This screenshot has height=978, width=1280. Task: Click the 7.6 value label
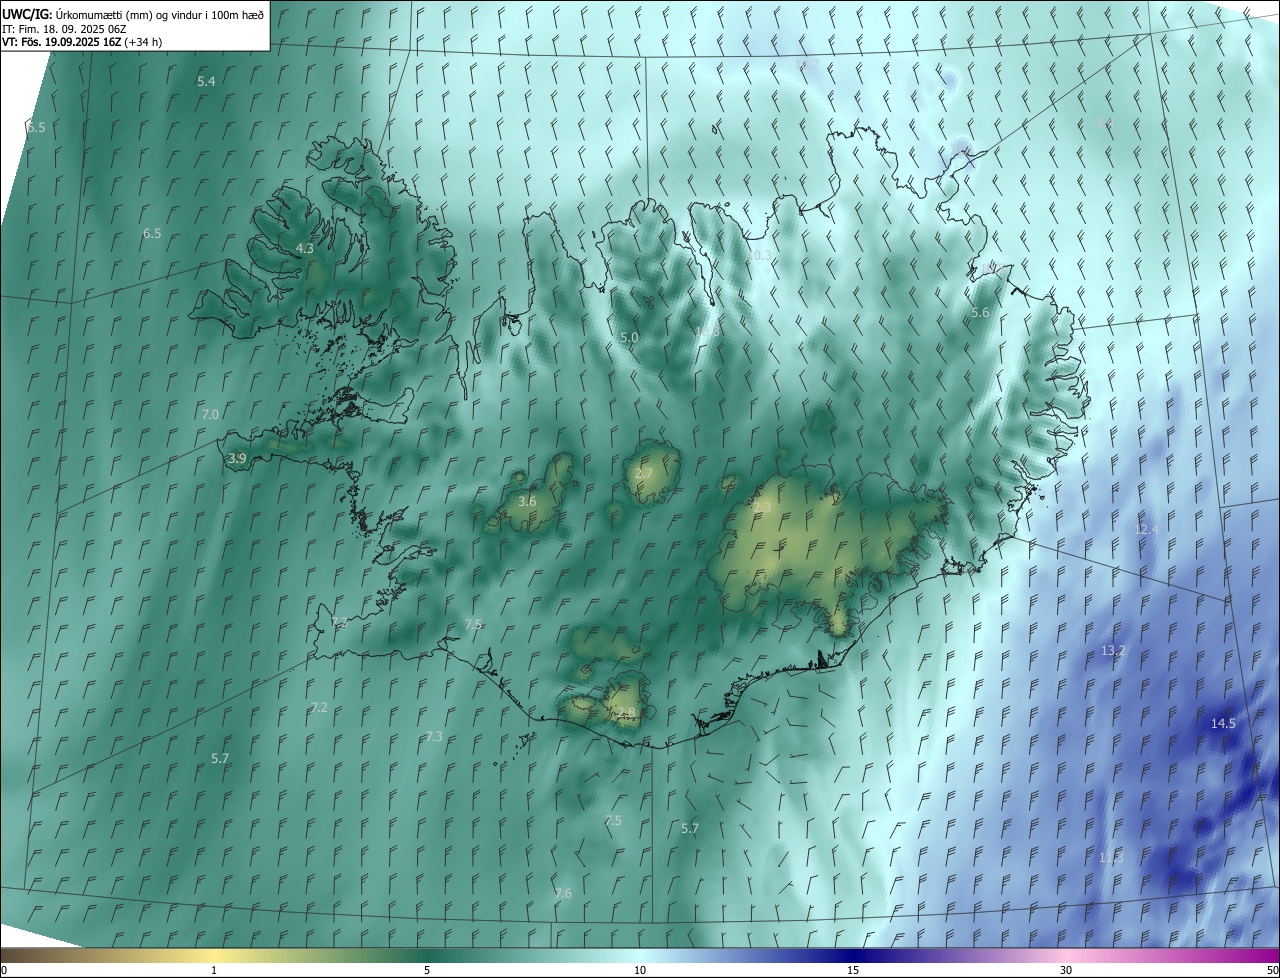[563, 894]
